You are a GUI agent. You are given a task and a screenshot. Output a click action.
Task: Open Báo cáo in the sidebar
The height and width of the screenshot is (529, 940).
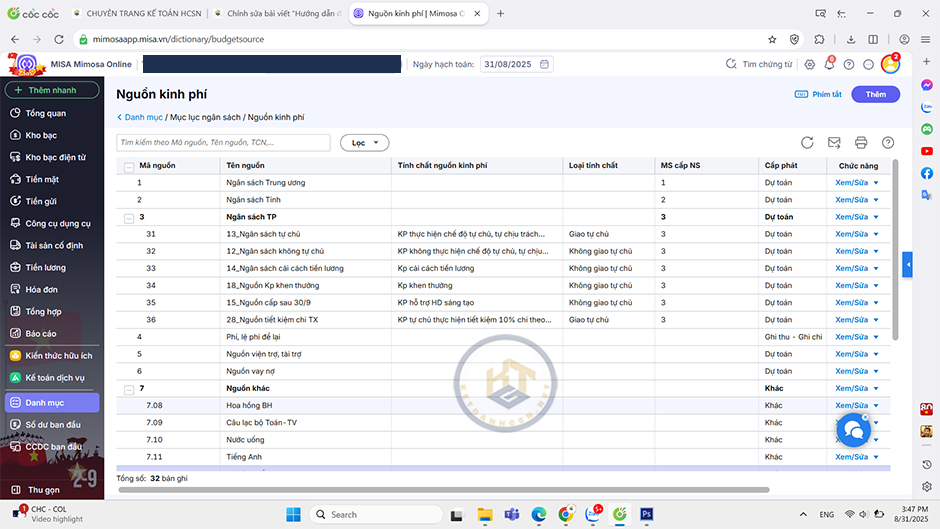(41, 333)
